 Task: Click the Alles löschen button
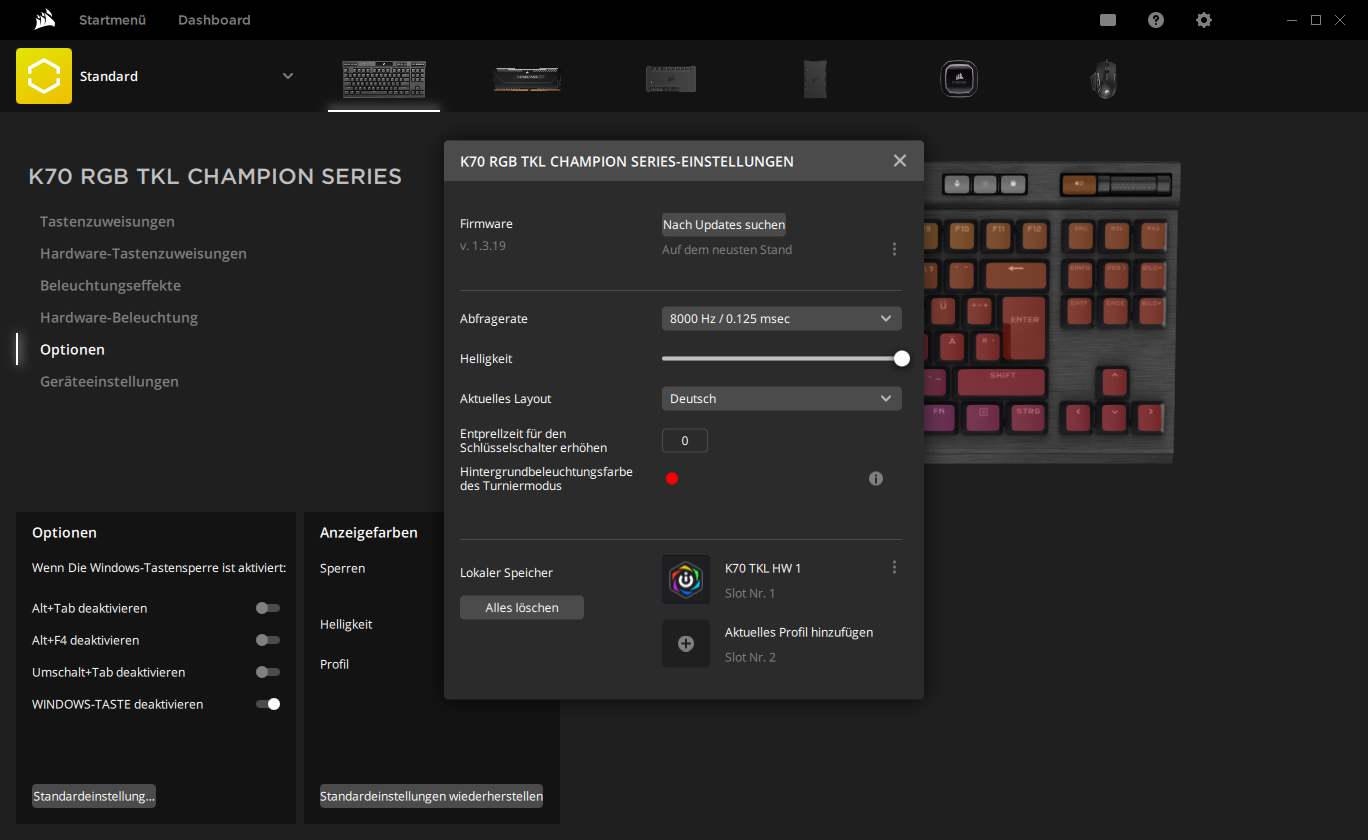[522, 608]
